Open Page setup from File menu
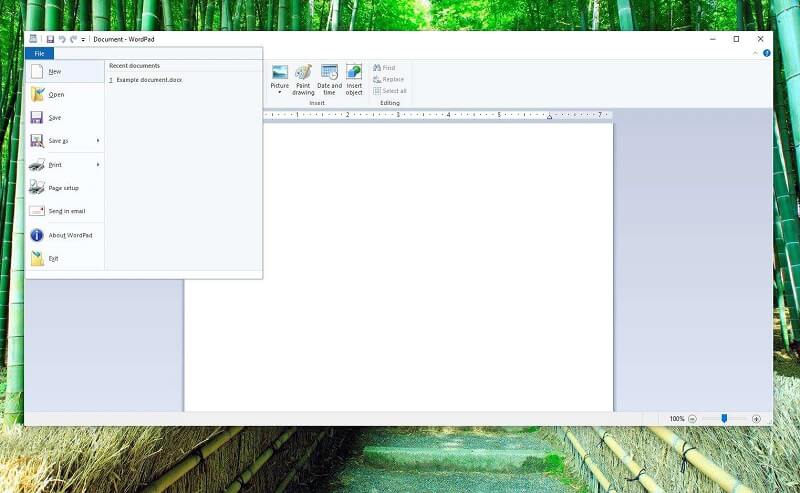Screen dimensions: 800x493 pos(65,188)
